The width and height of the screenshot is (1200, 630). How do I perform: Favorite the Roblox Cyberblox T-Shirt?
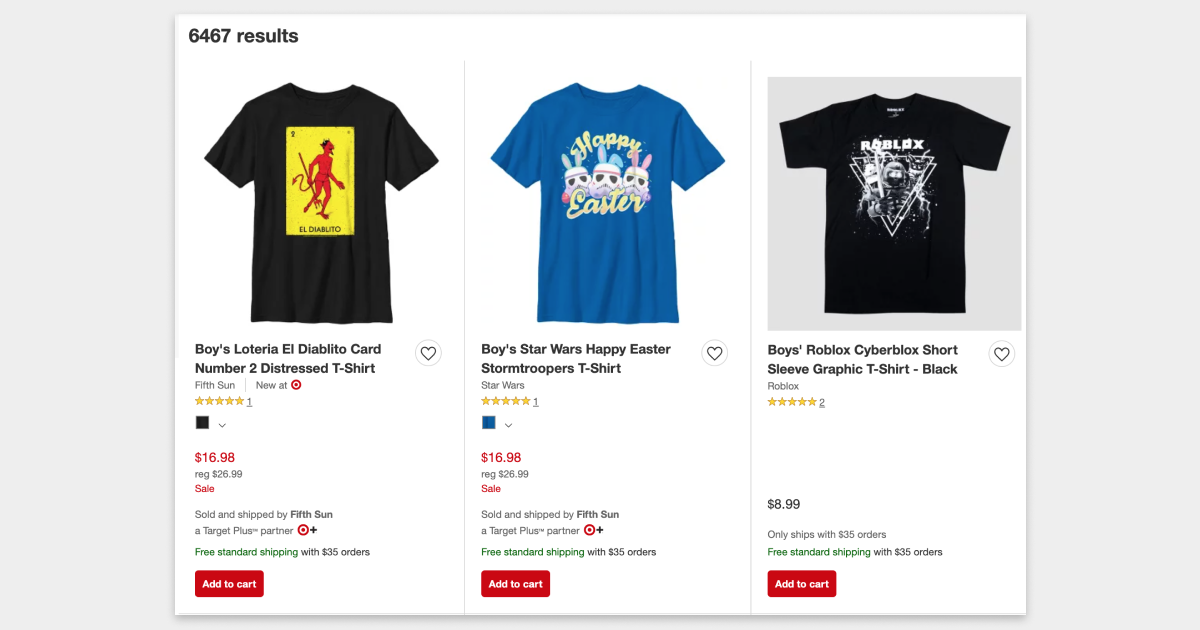pyautogui.click(x=1001, y=354)
